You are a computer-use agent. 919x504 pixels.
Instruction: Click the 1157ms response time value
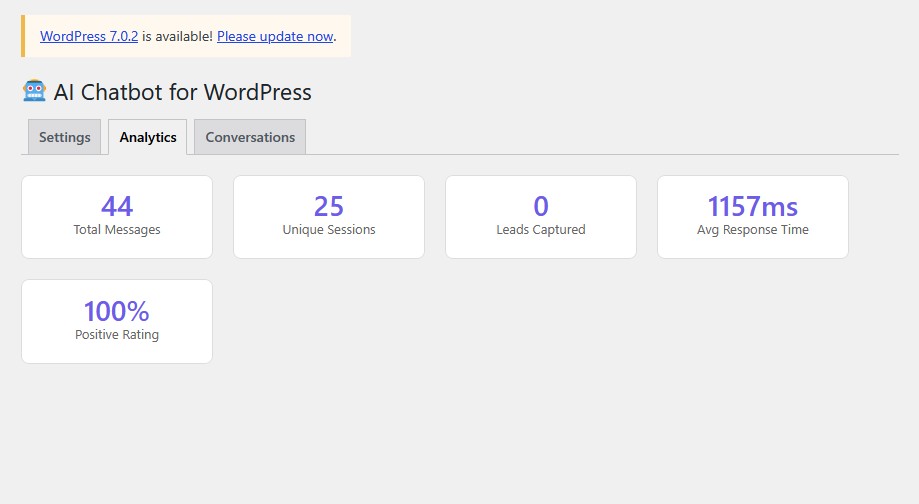click(x=753, y=206)
